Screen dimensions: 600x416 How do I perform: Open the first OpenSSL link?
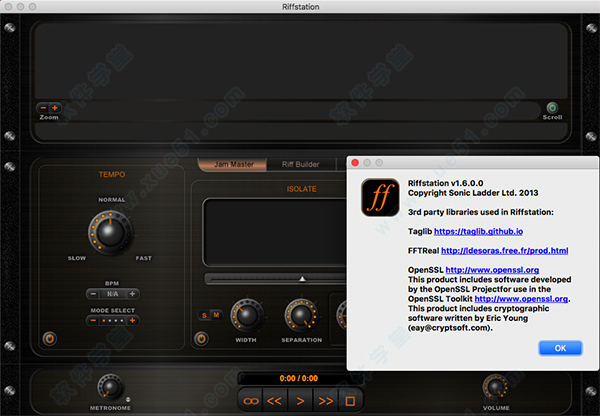click(492, 270)
